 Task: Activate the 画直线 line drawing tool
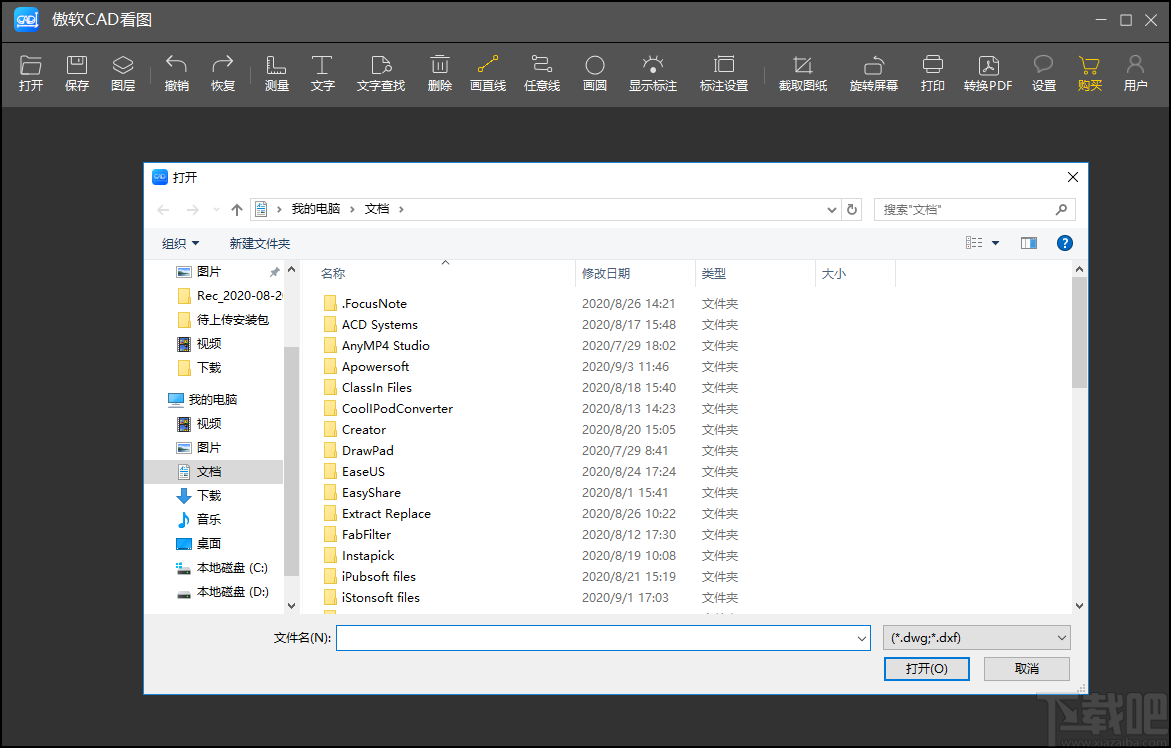coord(487,72)
